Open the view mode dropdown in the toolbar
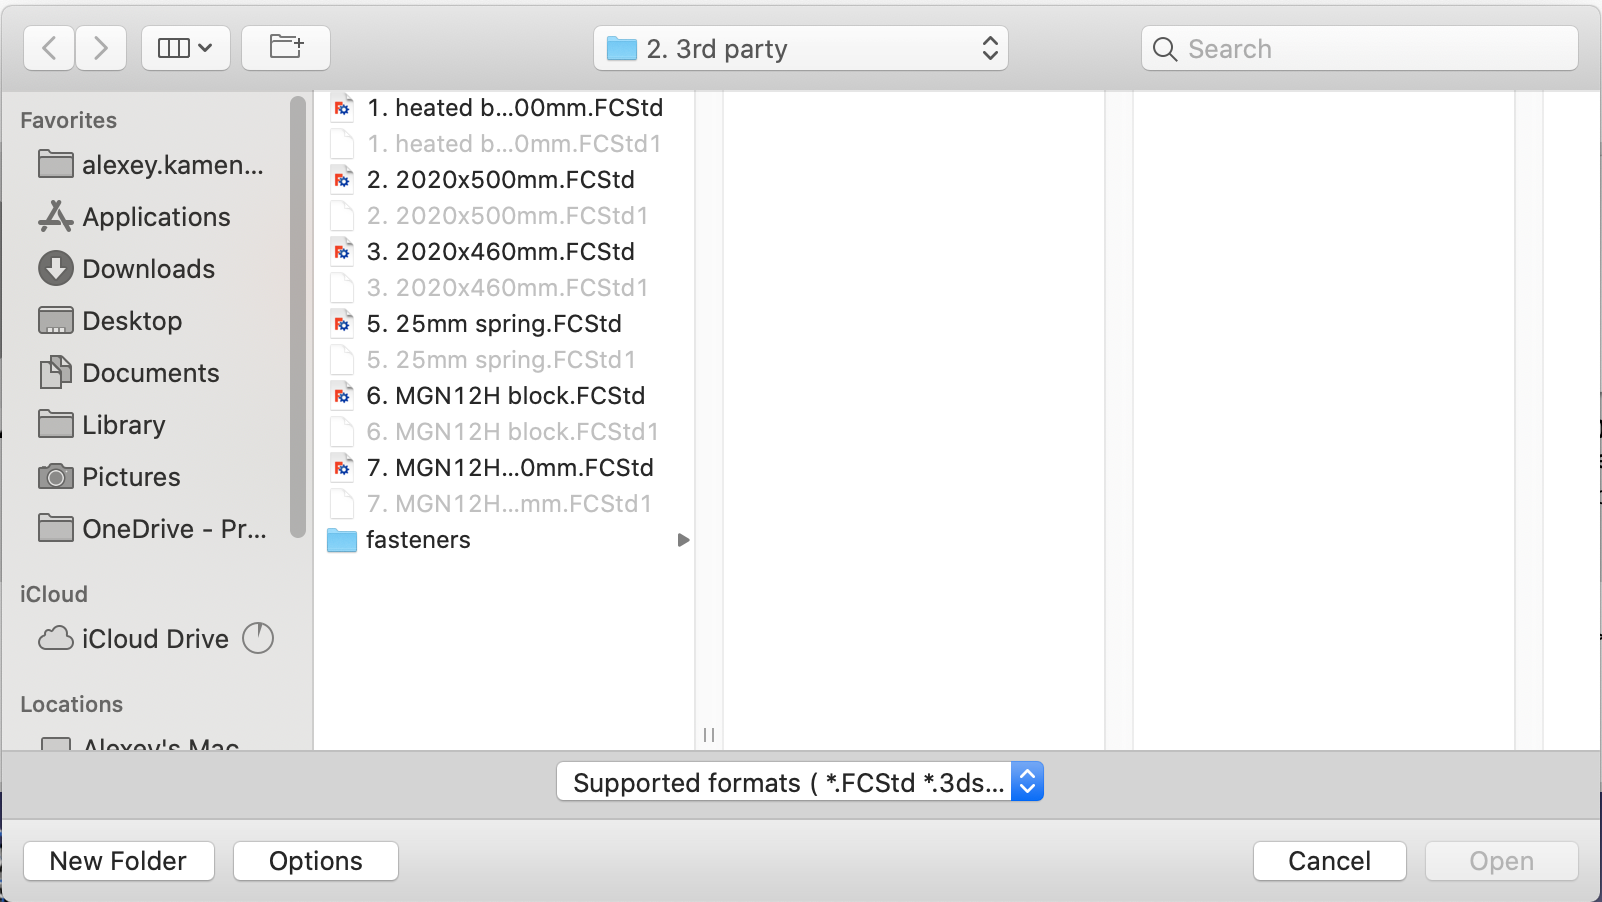1602x902 pixels. click(x=185, y=47)
